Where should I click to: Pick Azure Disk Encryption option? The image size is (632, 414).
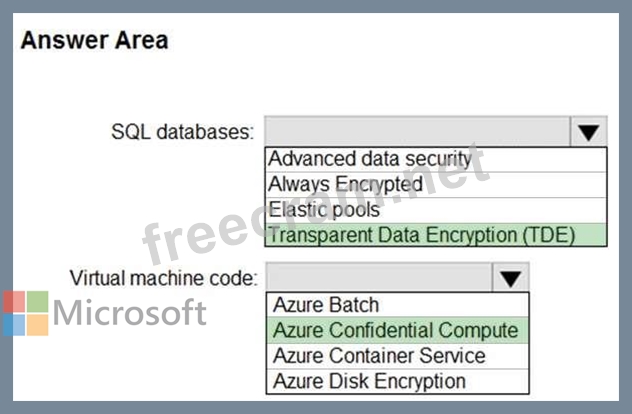pyautogui.click(x=397, y=381)
